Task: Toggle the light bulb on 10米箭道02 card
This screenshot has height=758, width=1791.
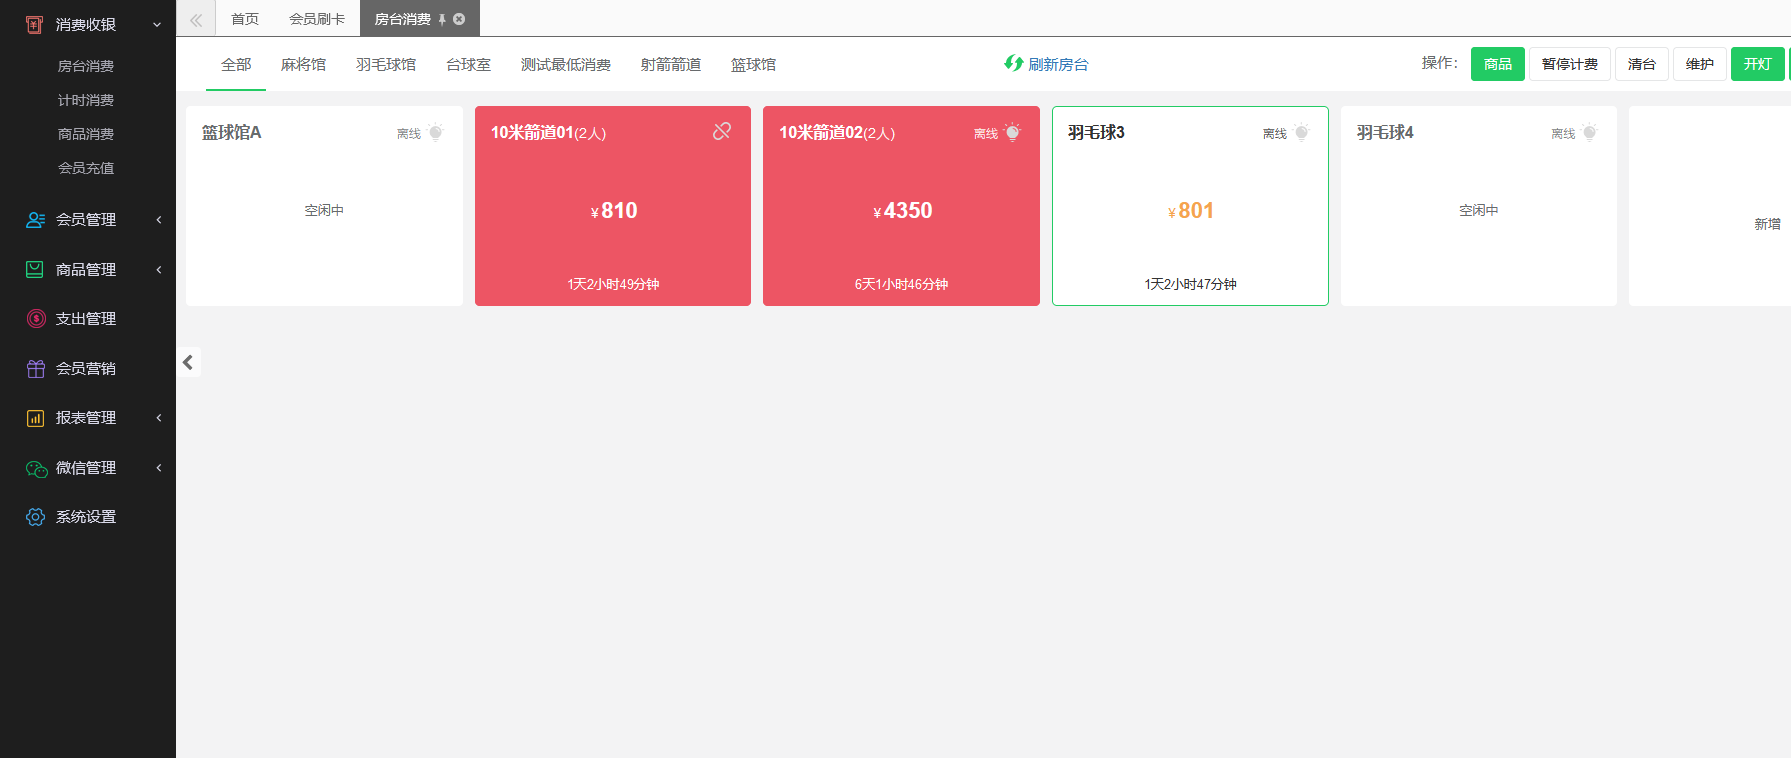Action: click(1012, 132)
